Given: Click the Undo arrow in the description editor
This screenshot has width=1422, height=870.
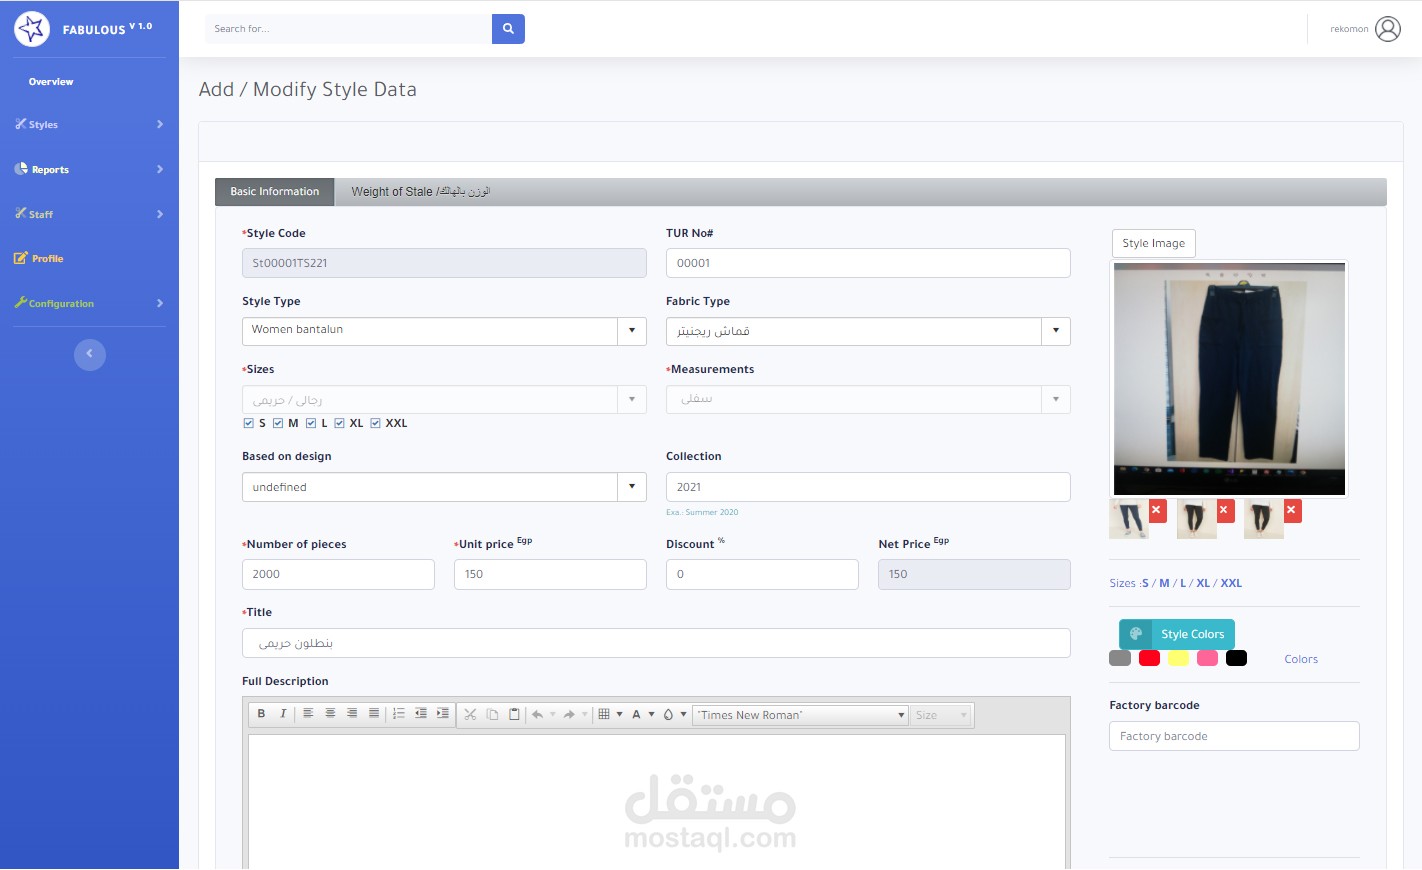Looking at the screenshot, I should (x=539, y=714).
